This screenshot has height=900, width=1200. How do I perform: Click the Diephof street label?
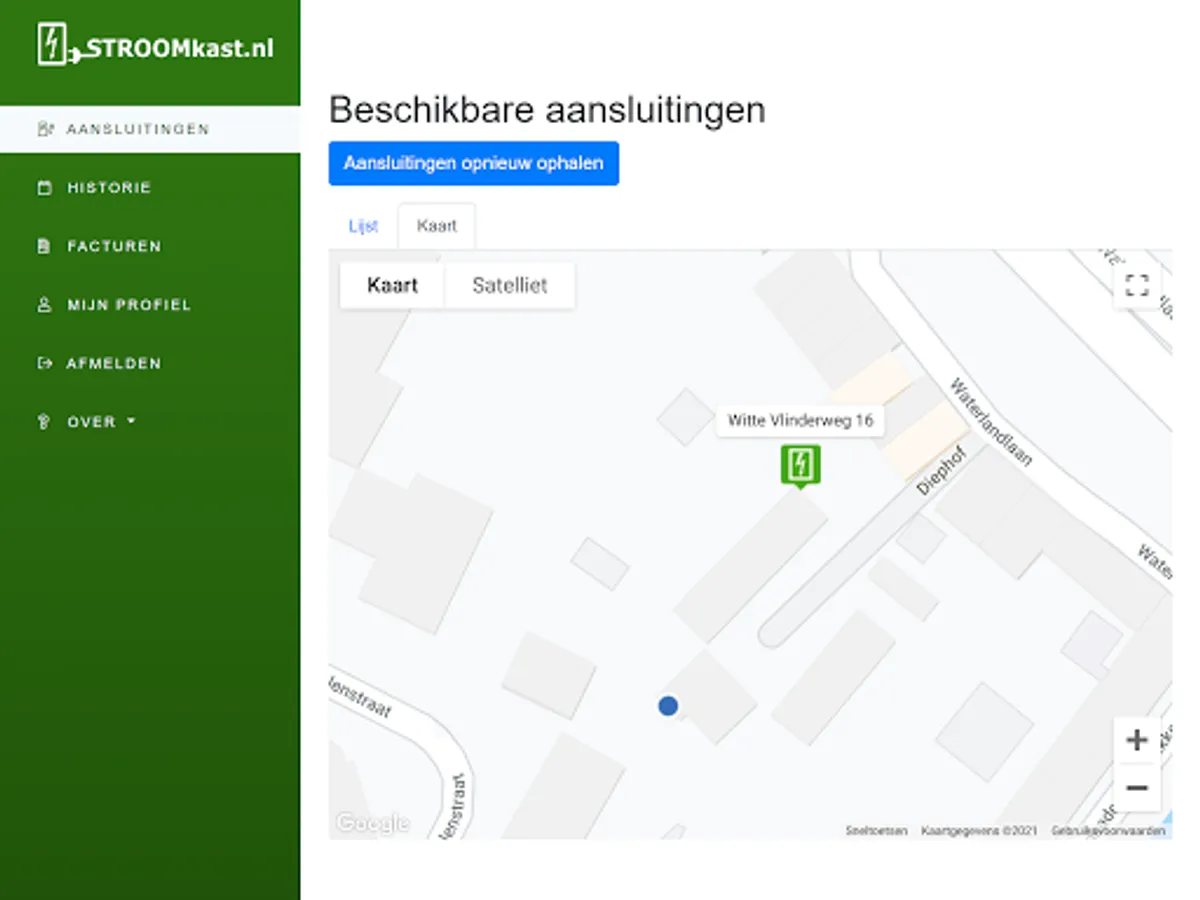tap(942, 471)
